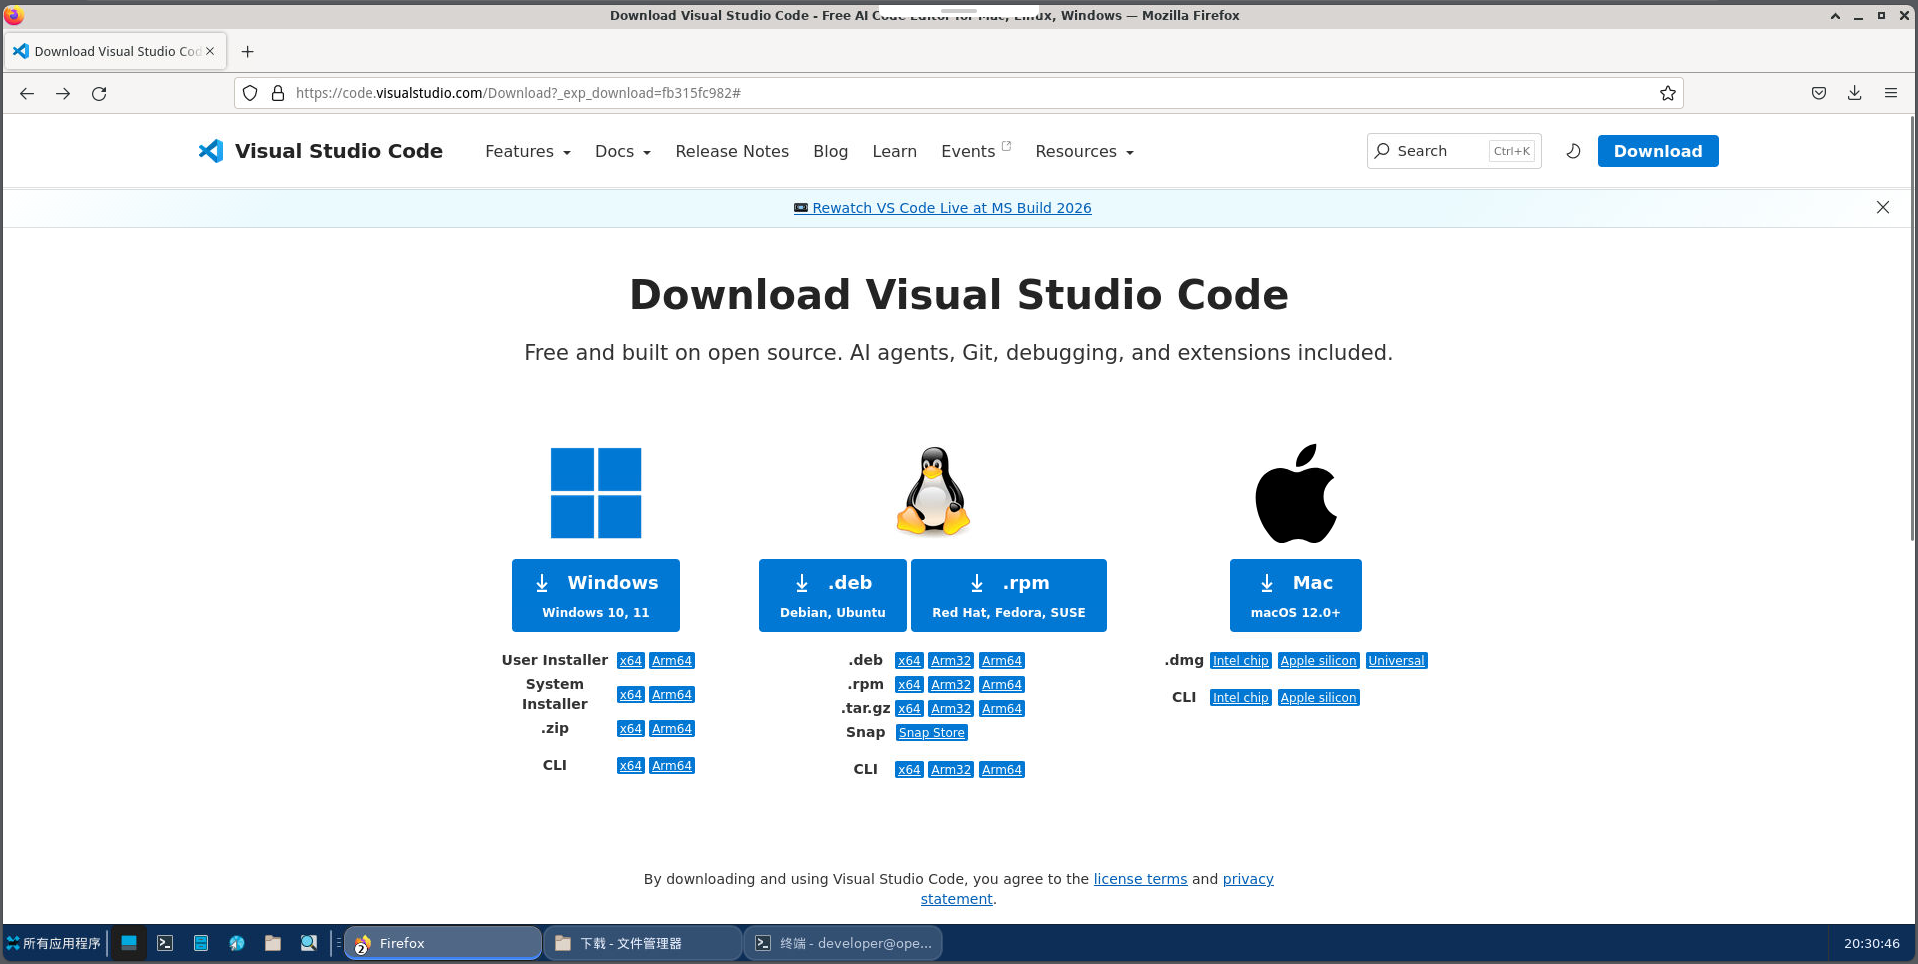Reload the current page
Viewport: 1918px width, 964px height.
[99, 93]
